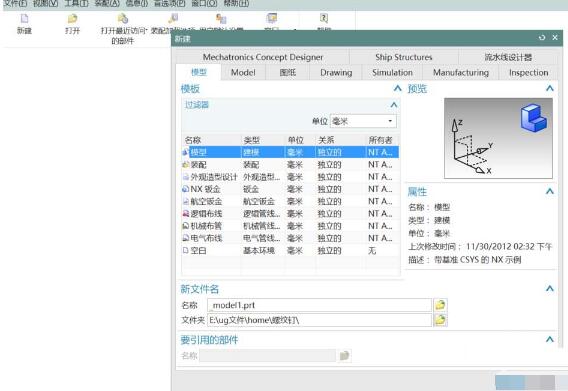The height and width of the screenshot is (391, 568).
Task: Collapse the 过滤器 filter section
Action: coord(394,105)
